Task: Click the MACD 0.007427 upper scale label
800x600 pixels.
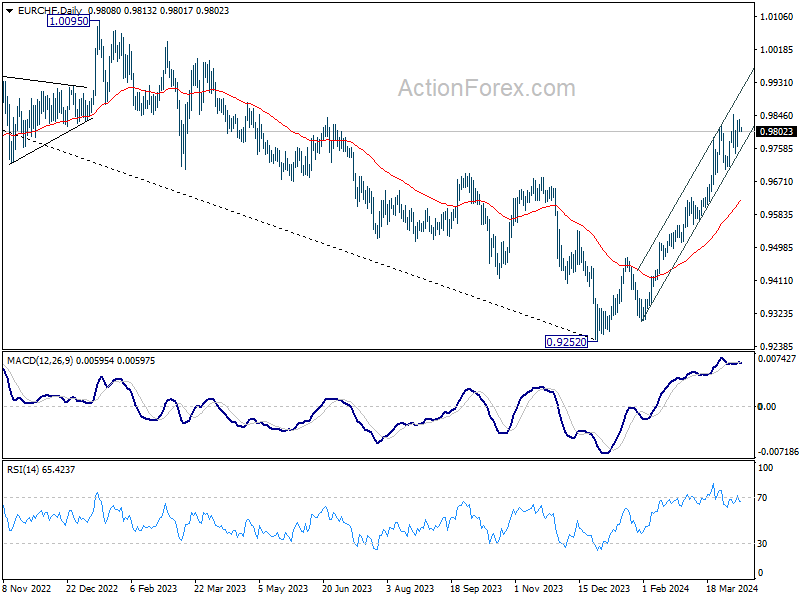Action: pos(777,359)
